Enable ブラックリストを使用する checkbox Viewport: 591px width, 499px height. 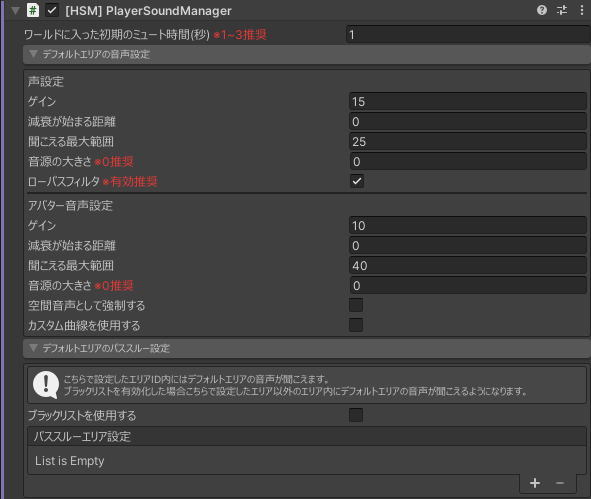[x=356, y=415]
